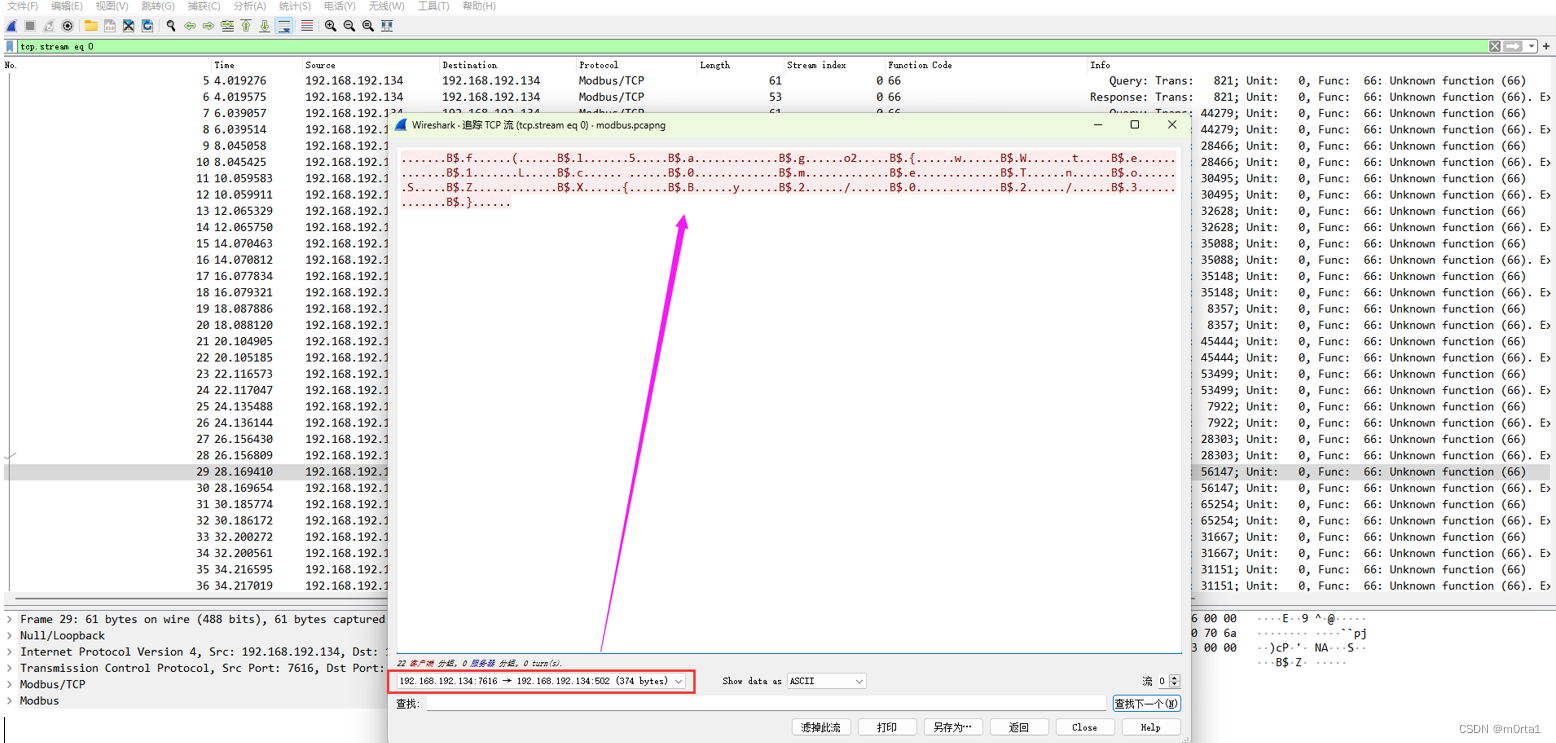Screen dimensions: 1556x743
Task: Expand the Frame 29 tree item
Action: point(10,620)
